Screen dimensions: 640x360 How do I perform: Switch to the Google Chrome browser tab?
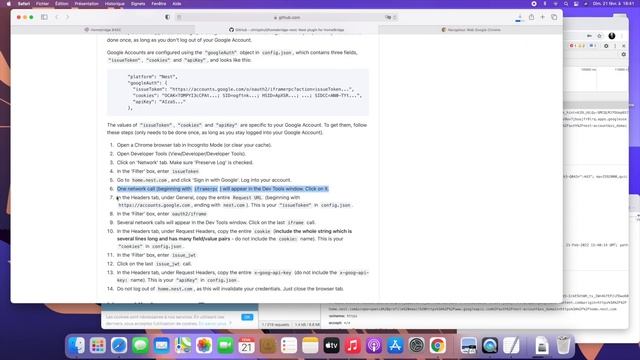tap(471, 30)
